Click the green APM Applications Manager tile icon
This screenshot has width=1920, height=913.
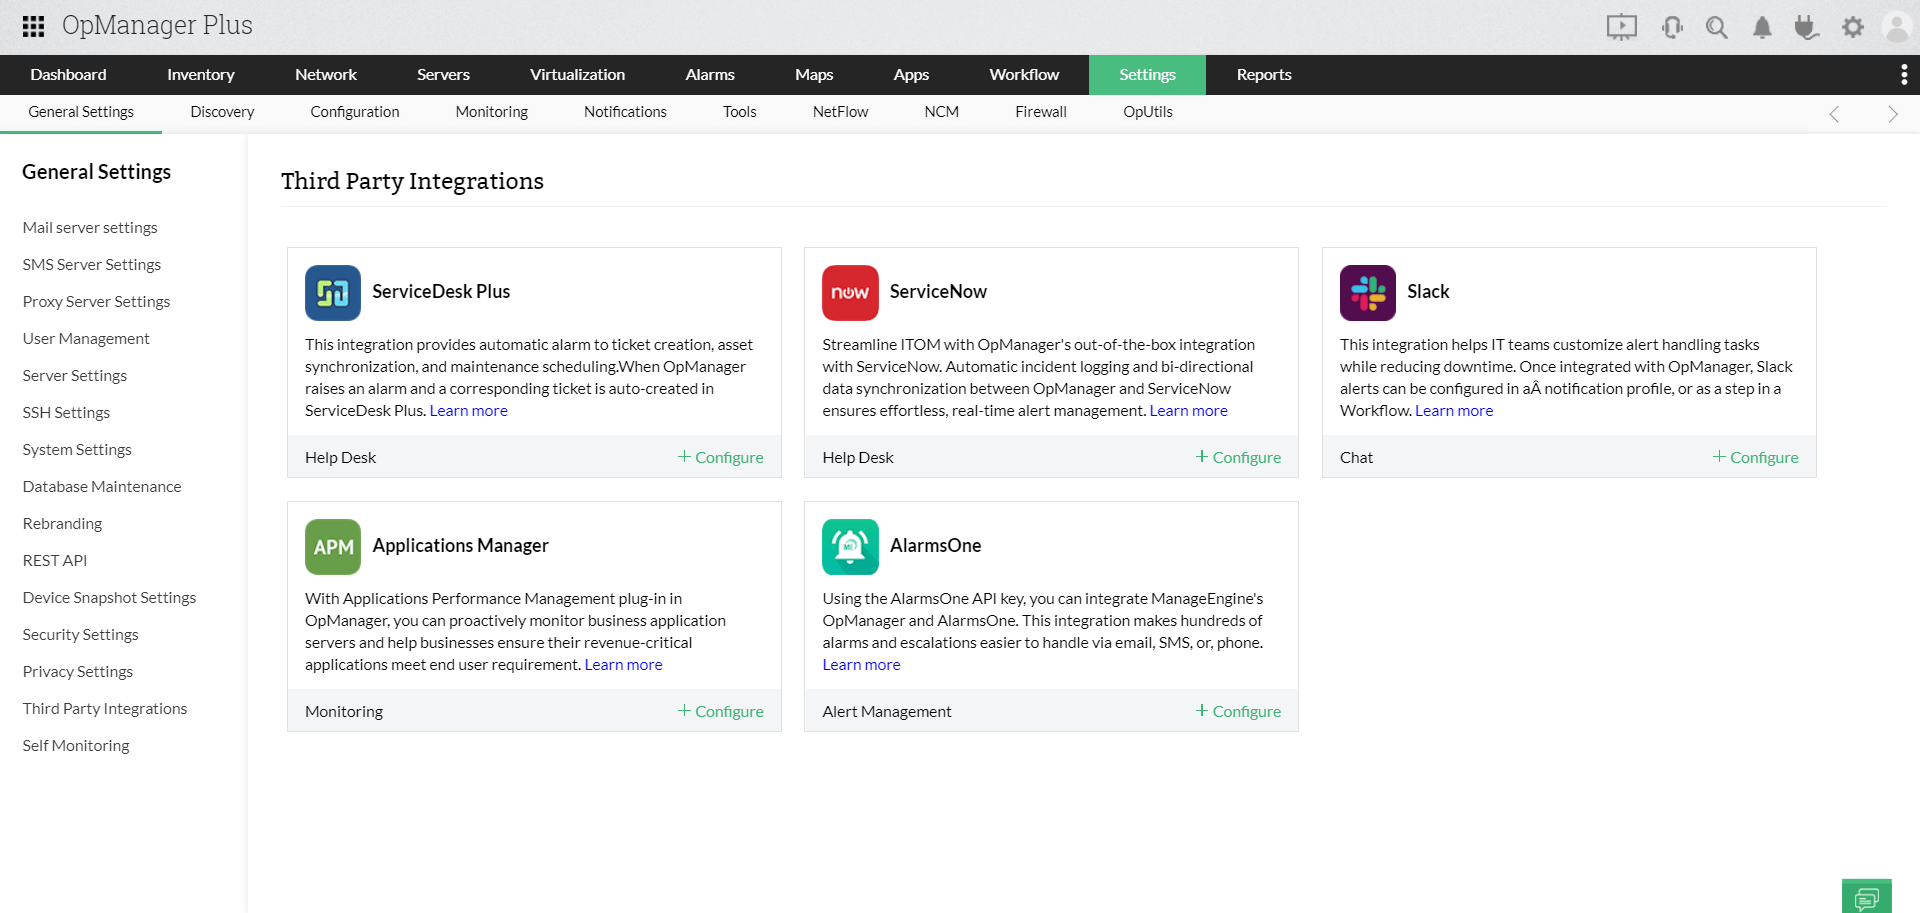pos(332,546)
